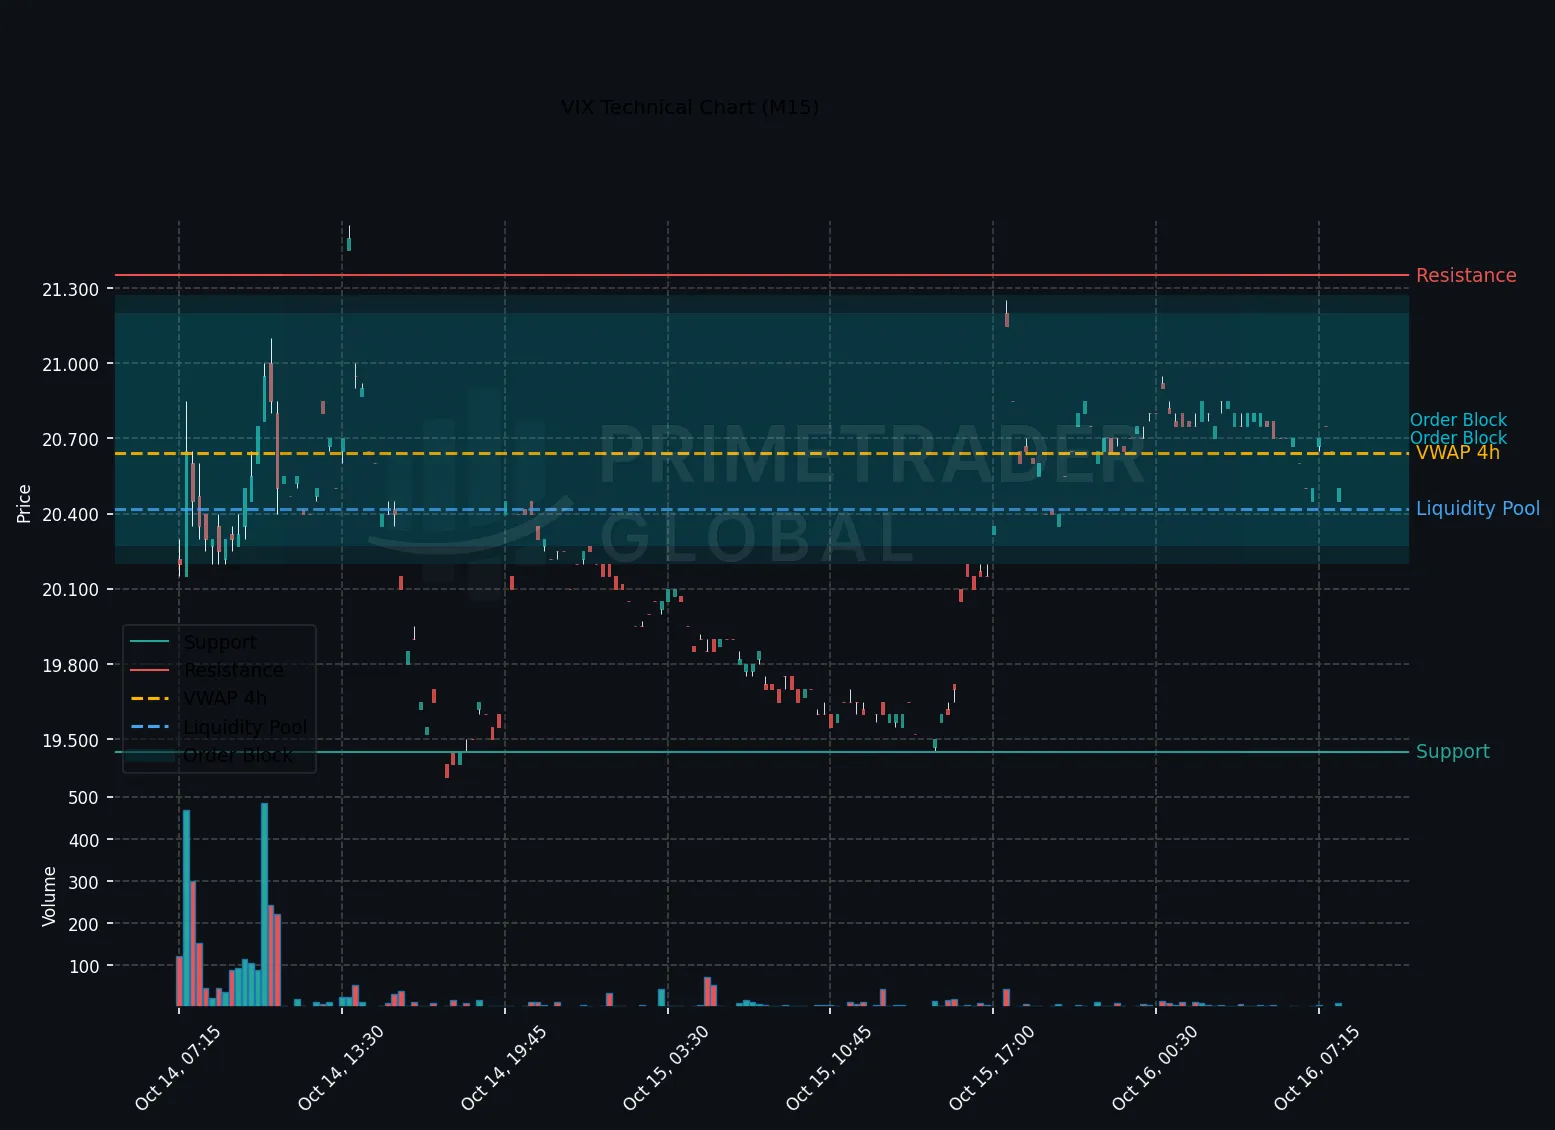
Task: Click the 20.400 price tick label
Action: (x=70, y=515)
